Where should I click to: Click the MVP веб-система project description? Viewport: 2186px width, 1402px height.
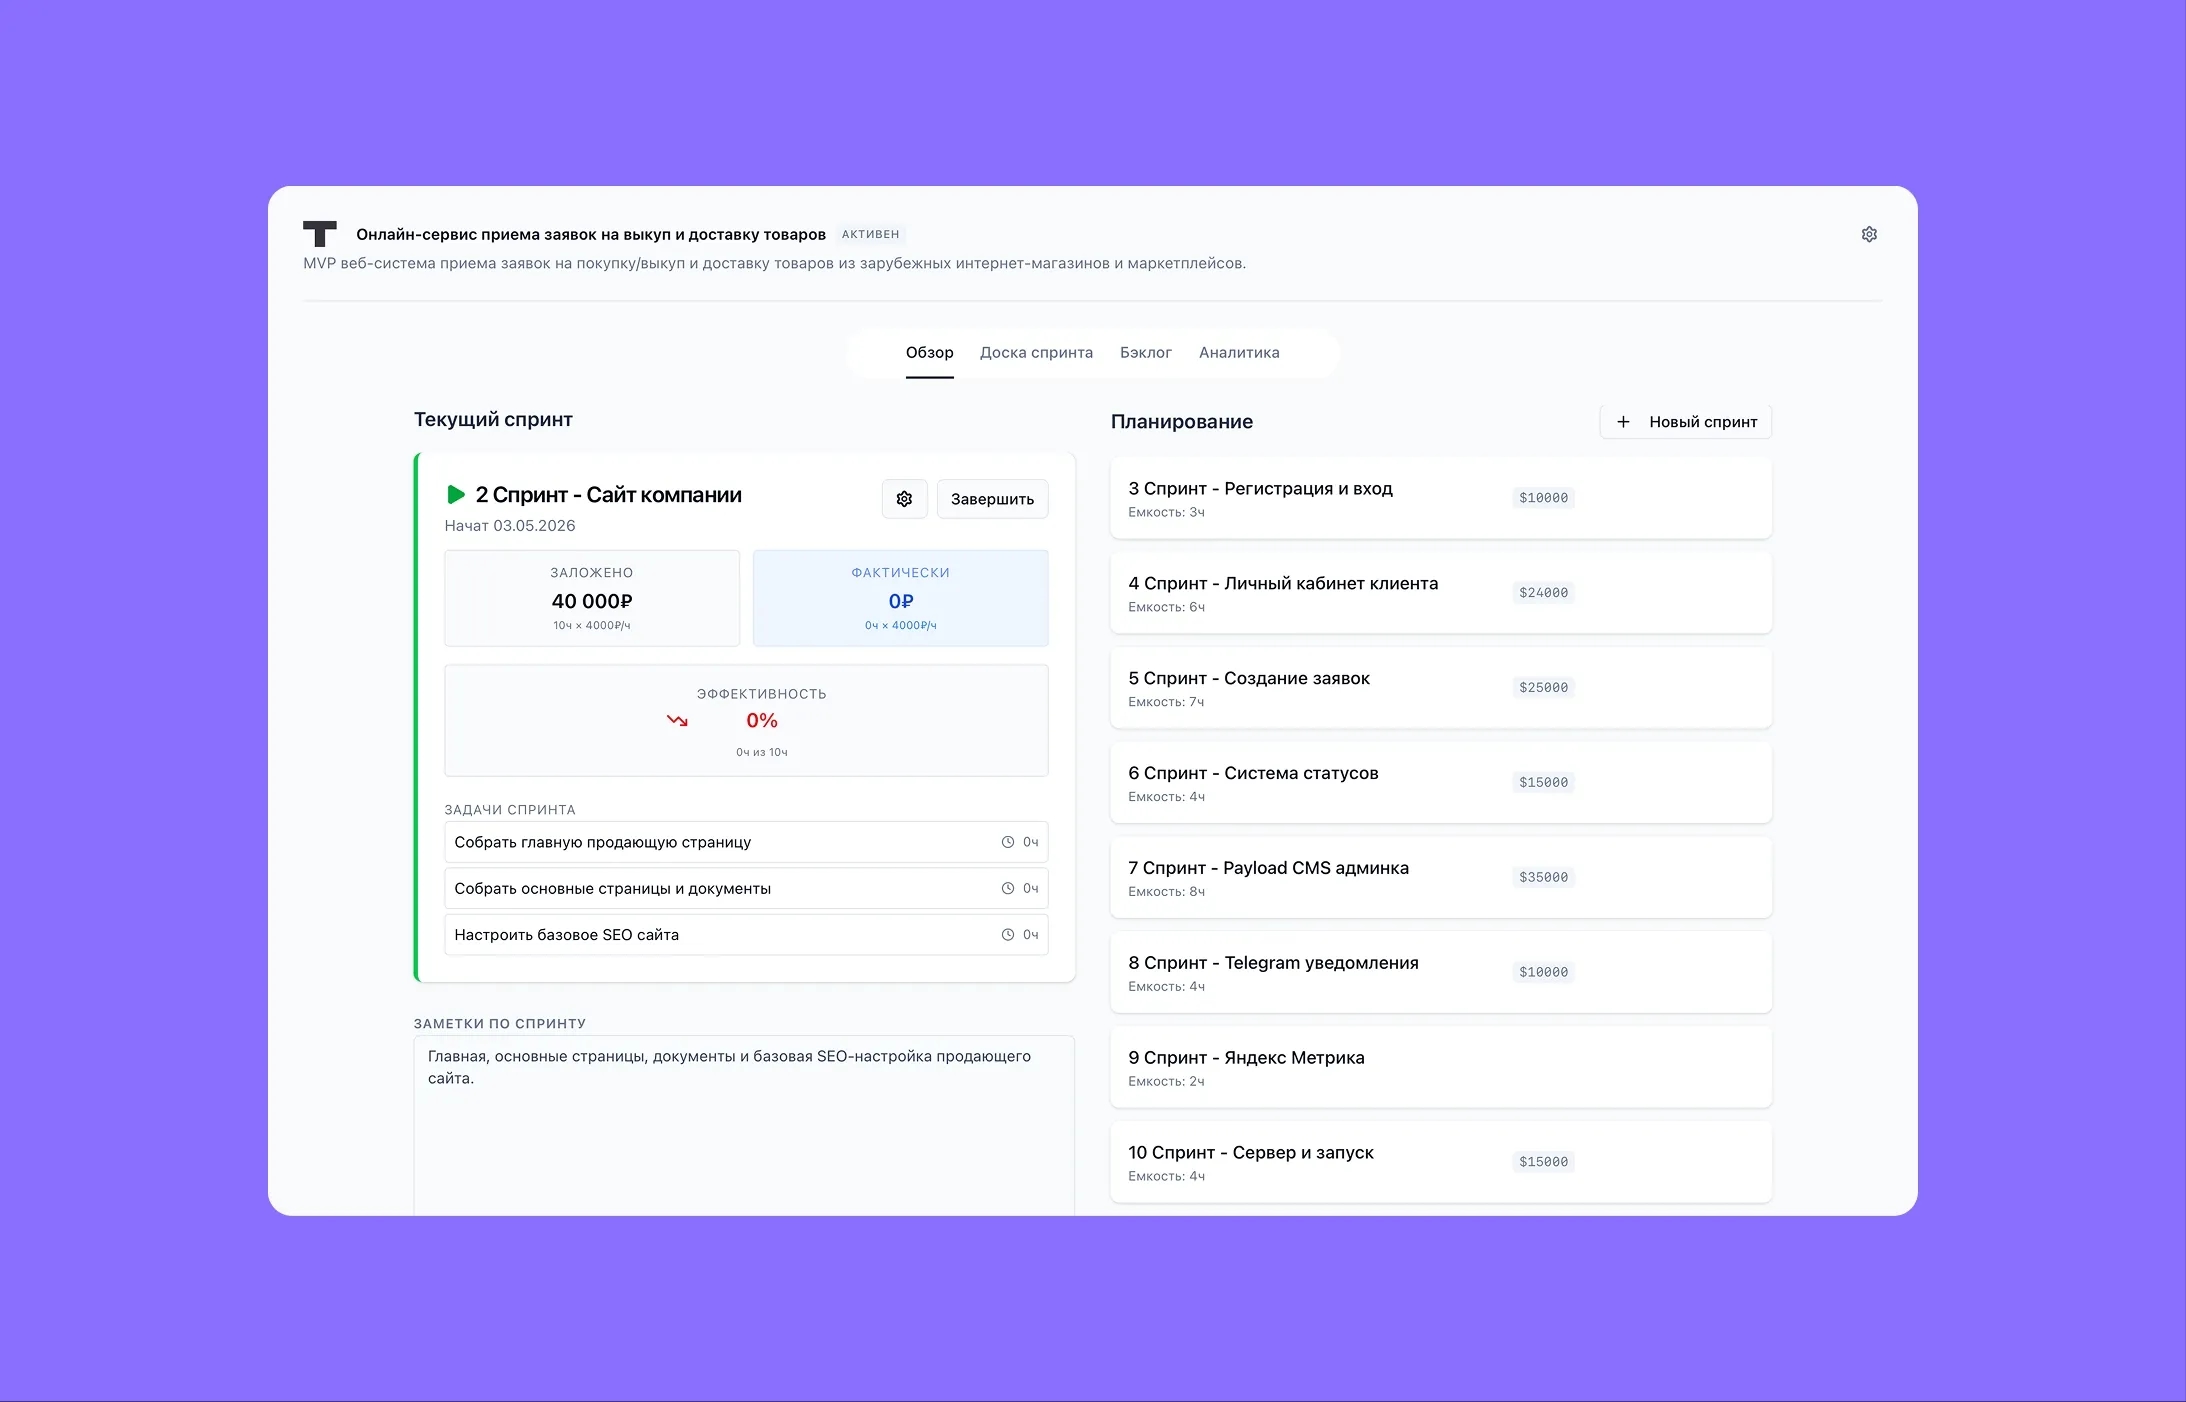tap(775, 263)
